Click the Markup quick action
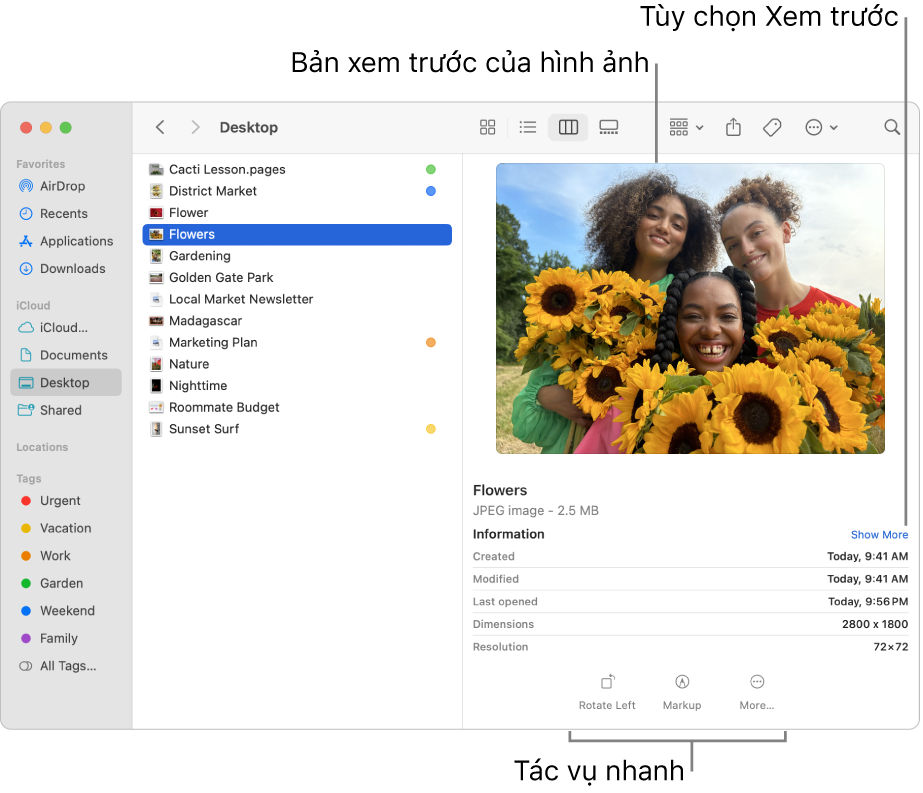 coord(681,693)
